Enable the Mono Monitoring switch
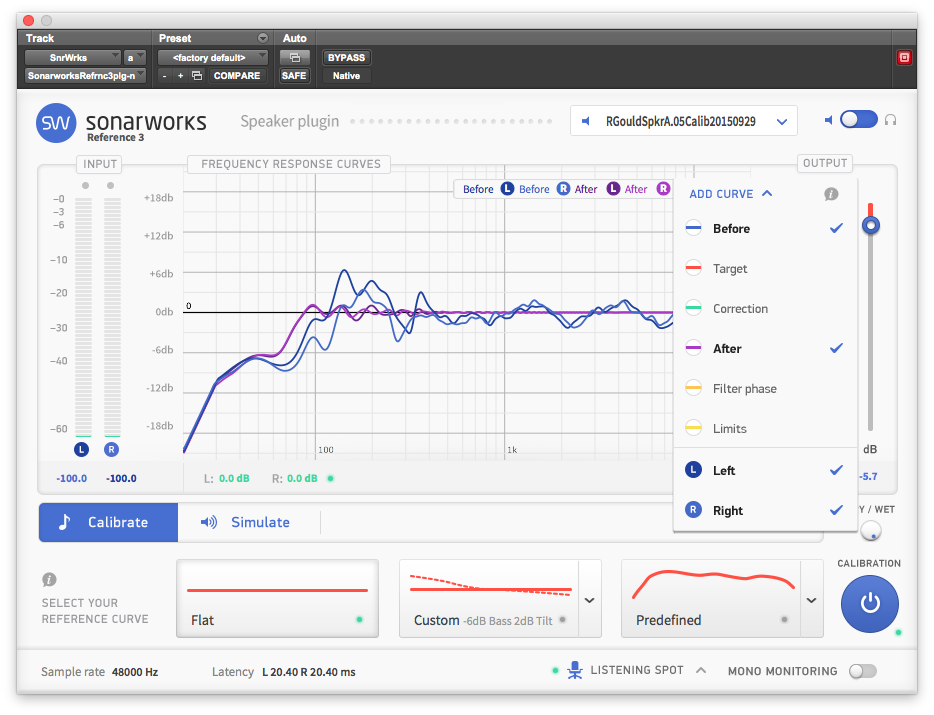This screenshot has height=715, width=934. (861, 671)
